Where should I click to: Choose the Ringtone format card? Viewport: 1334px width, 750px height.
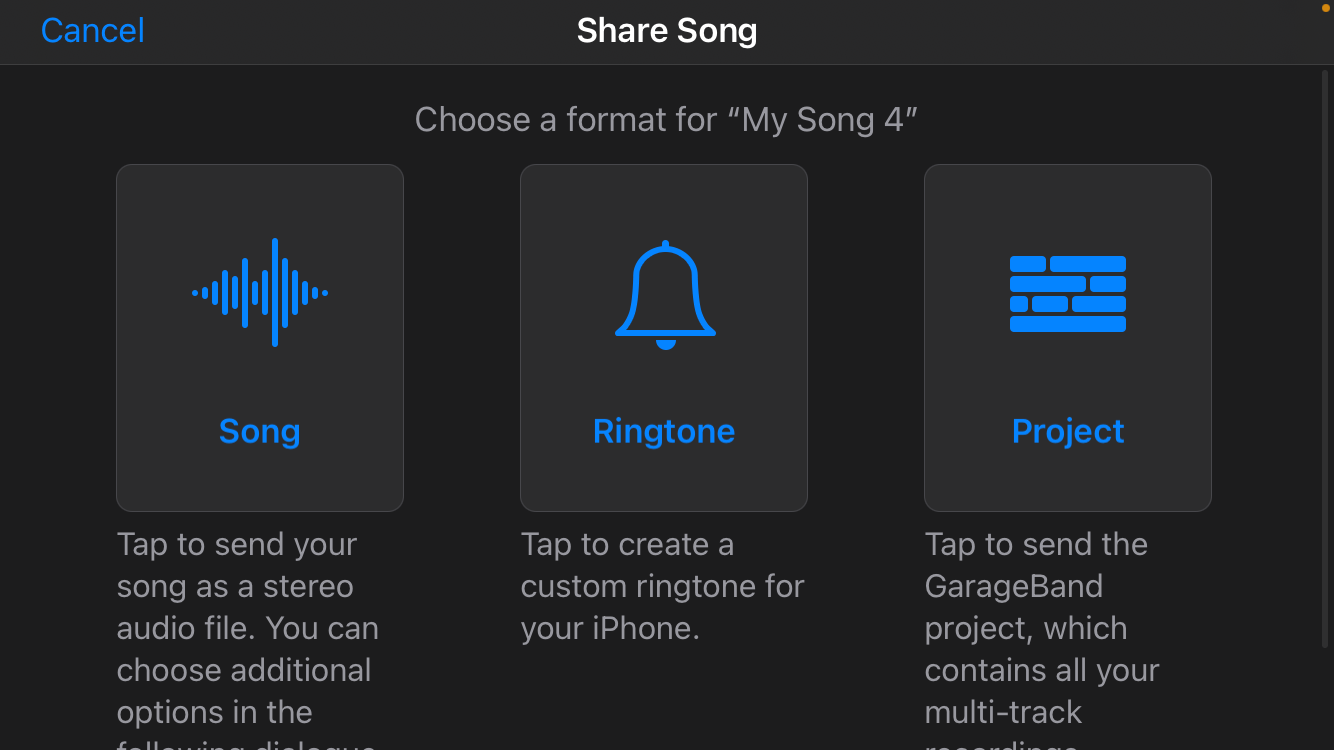(663, 337)
